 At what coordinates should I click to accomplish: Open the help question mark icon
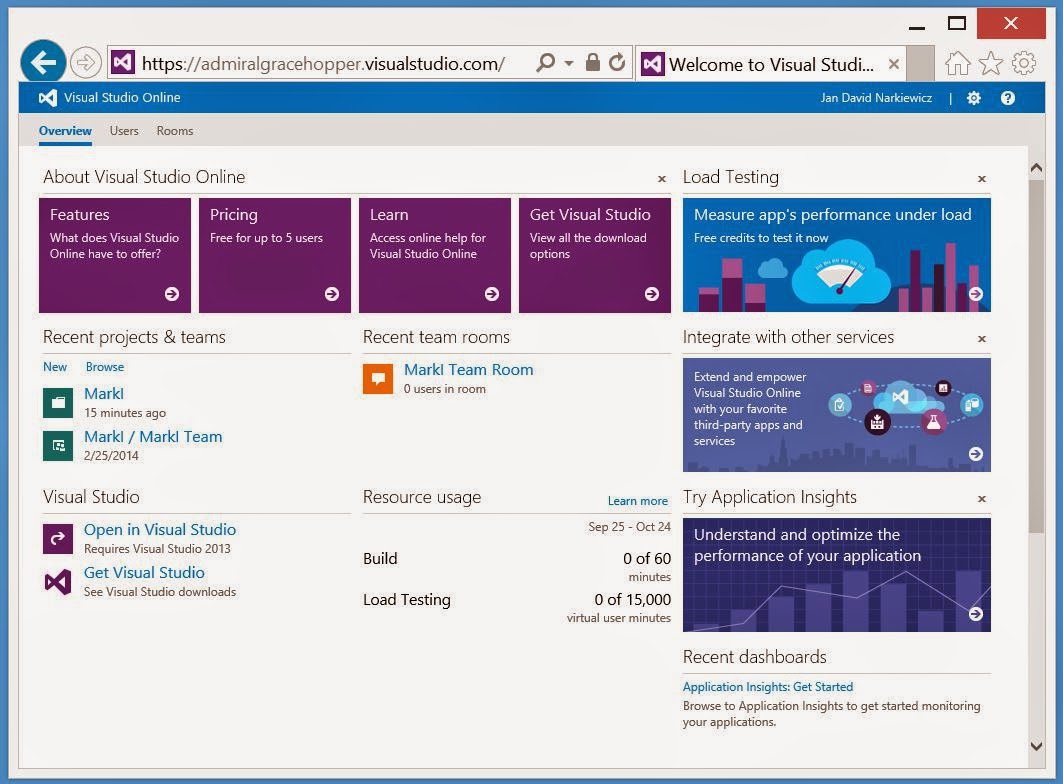click(1007, 98)
